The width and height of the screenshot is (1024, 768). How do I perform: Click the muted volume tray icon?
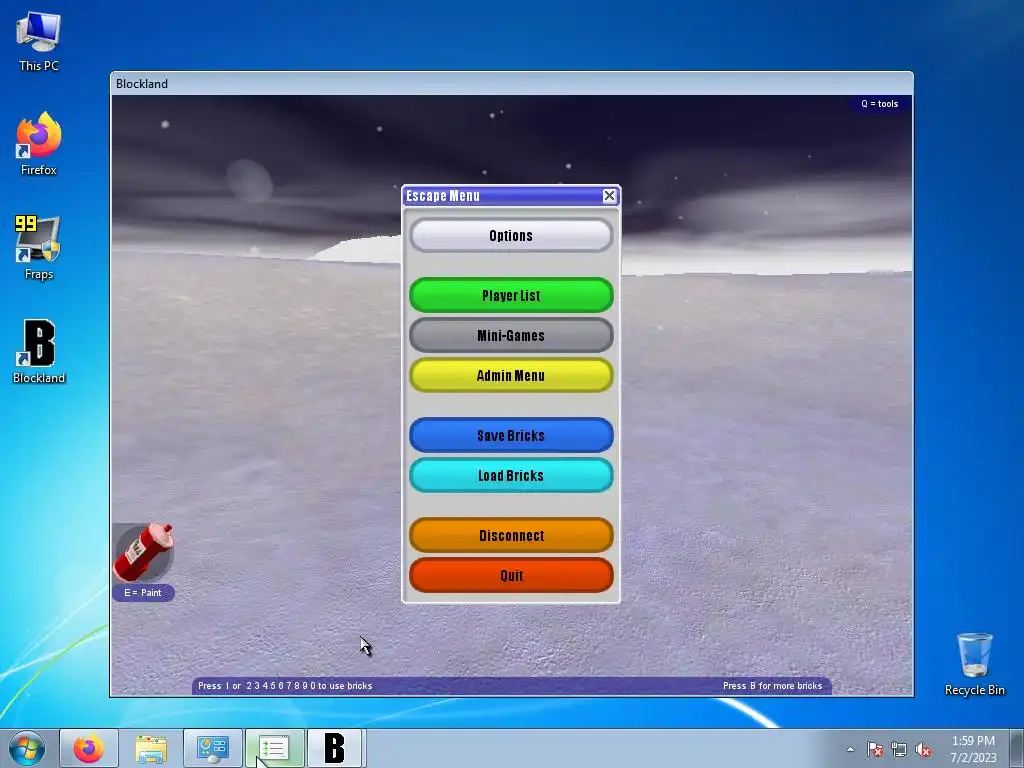tap(923, 749)
